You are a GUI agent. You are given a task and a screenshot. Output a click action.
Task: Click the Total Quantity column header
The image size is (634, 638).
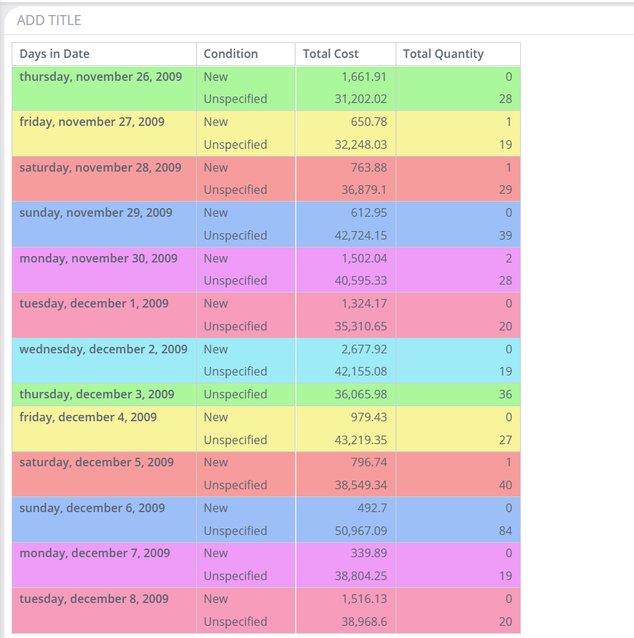click(x=443, y=54)
